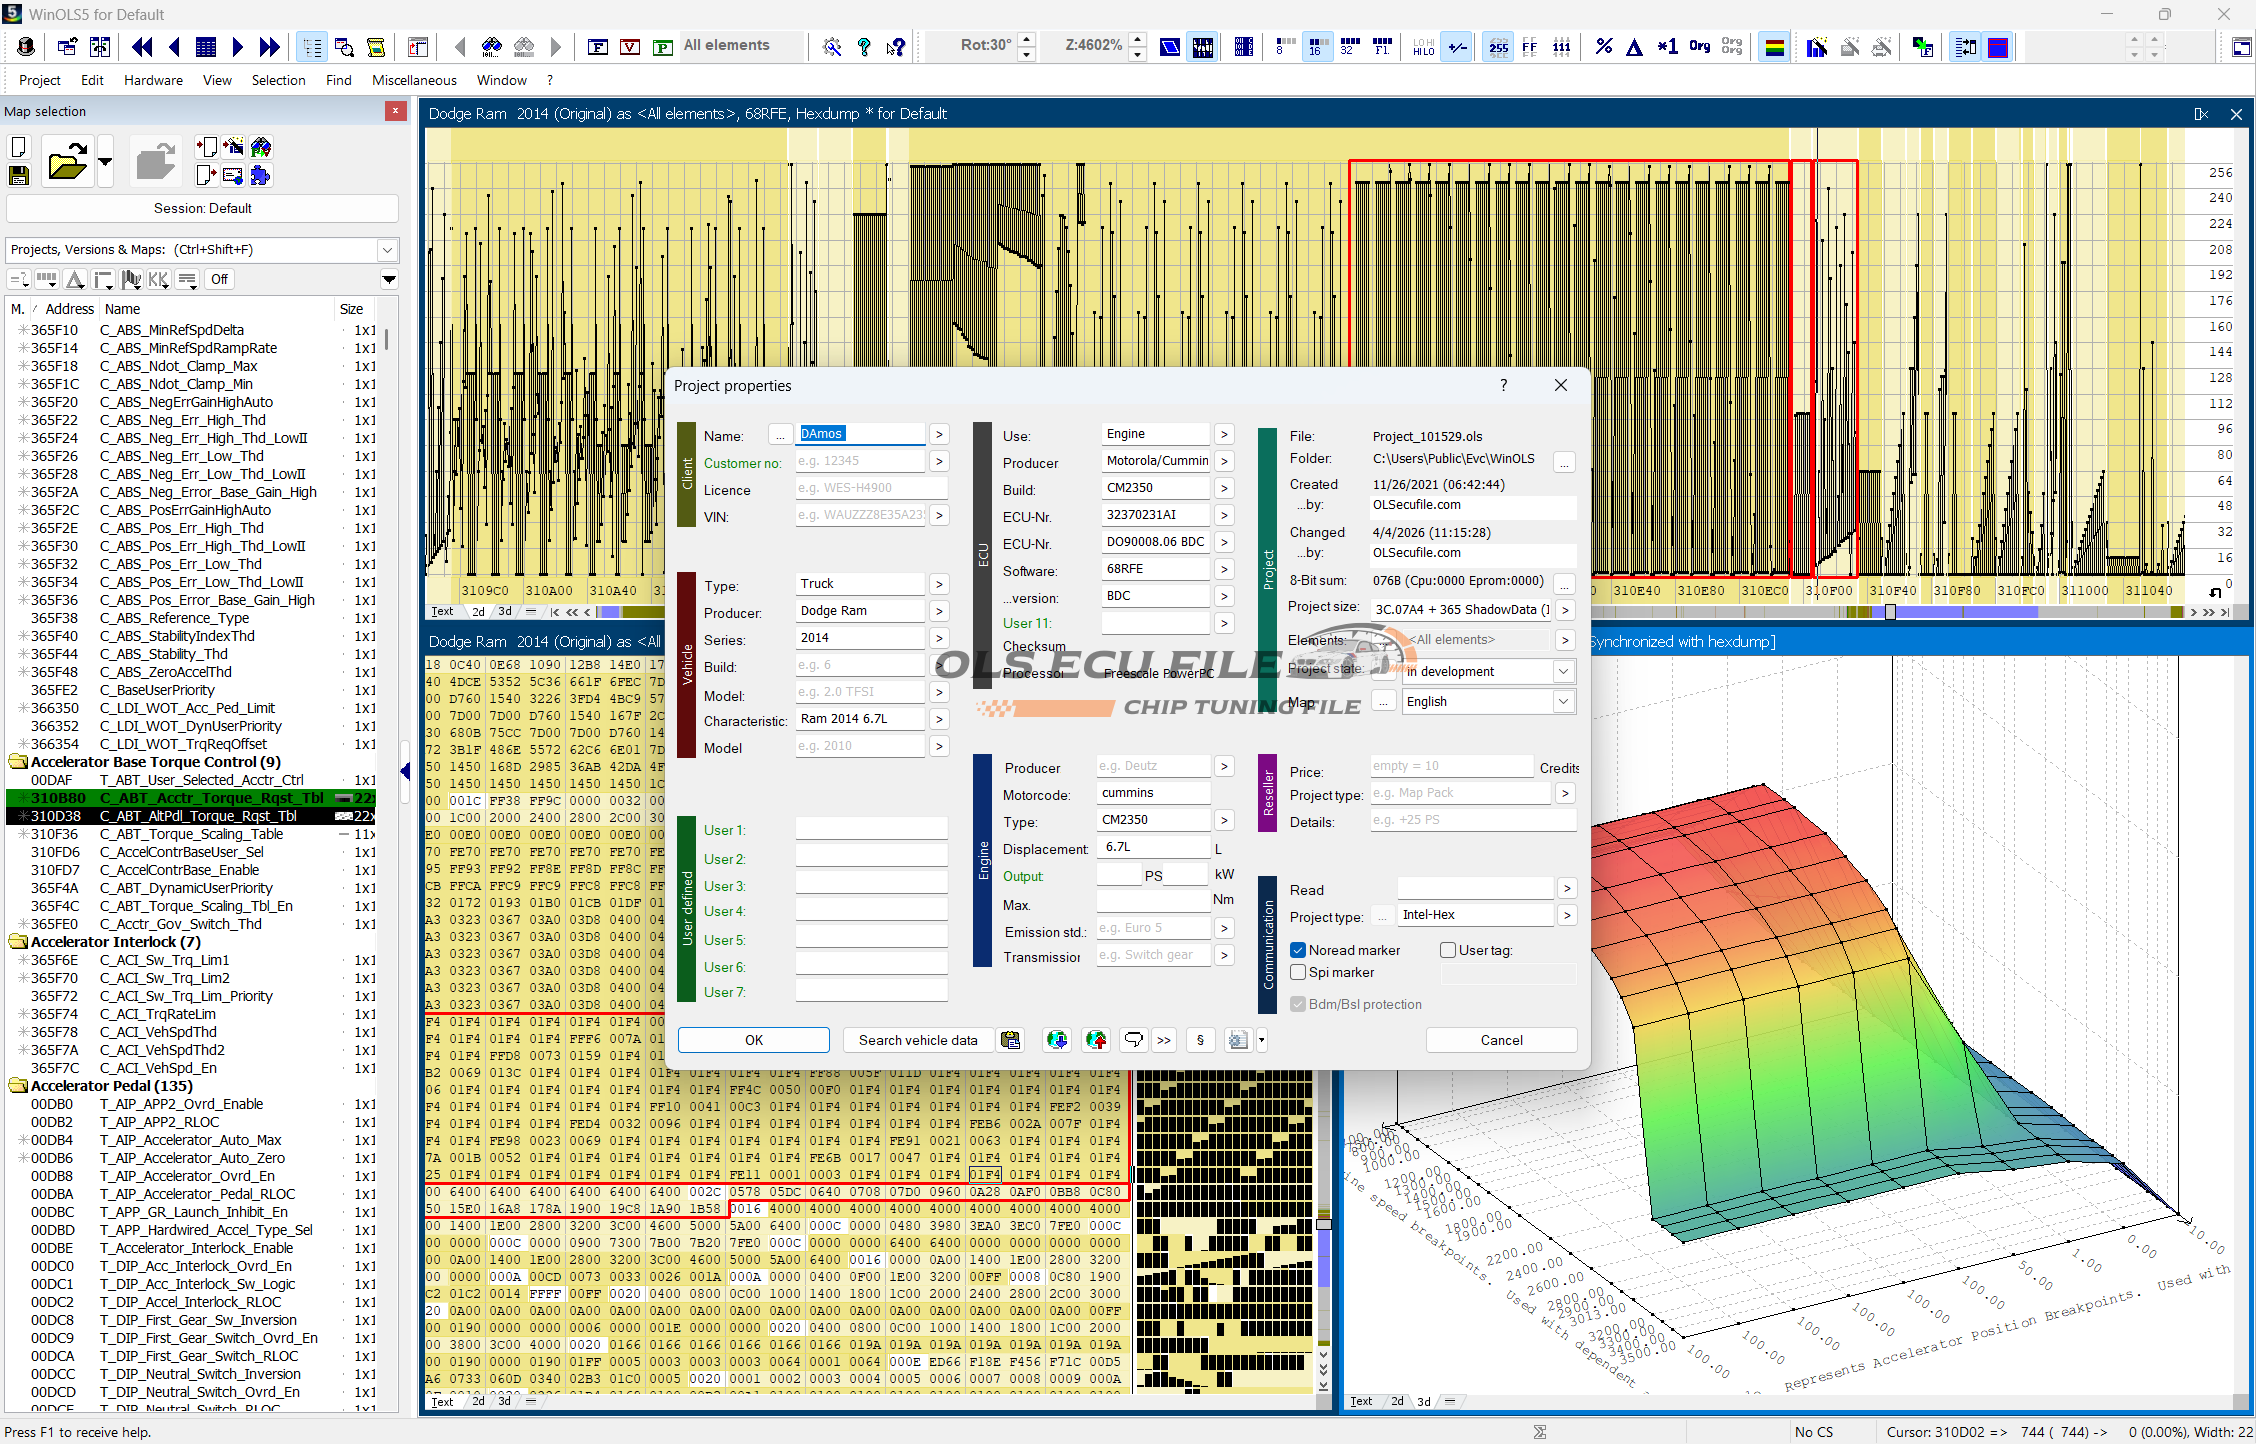This screenshot has width=2256, height=1444.
Task: Click the Search vehicle data button
Action: pyautogui.click(x=917, y=1040)
